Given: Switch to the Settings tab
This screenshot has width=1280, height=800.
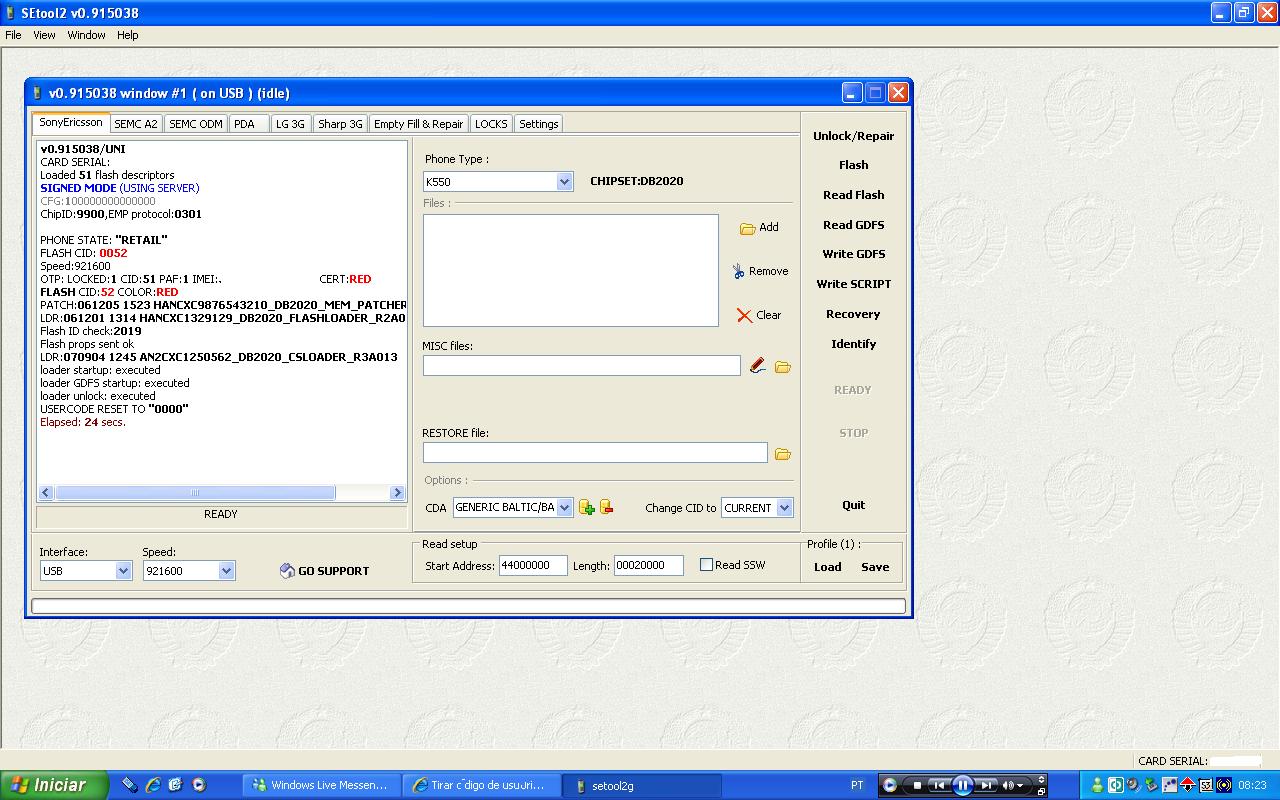Looking at the screenshot, I should tap(538, 124).
